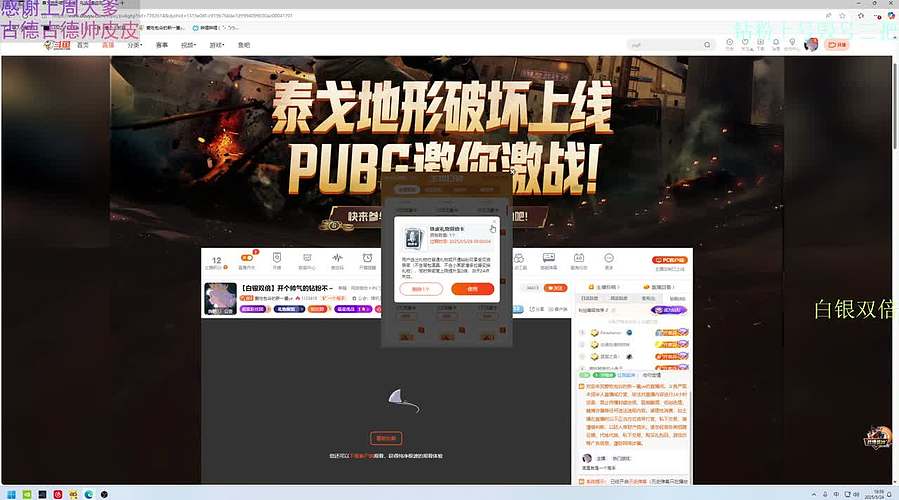This screenshot has width=899, height=500.
Task: Click the red PC client button
Action: (x=670, y=260)
